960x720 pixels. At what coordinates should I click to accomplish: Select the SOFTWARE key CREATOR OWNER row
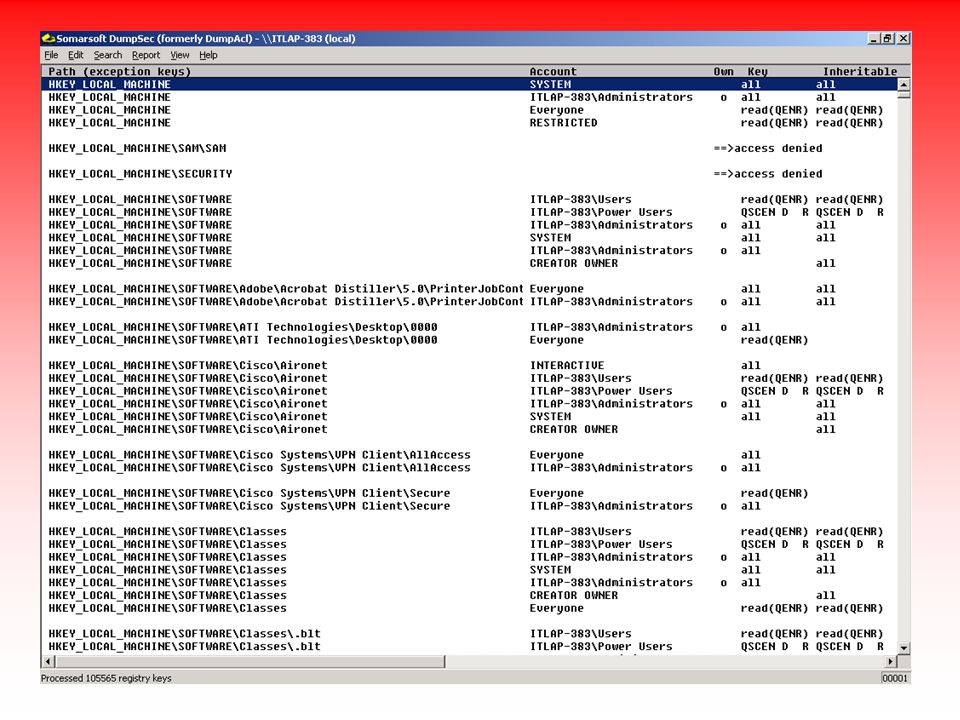[469, 263]
